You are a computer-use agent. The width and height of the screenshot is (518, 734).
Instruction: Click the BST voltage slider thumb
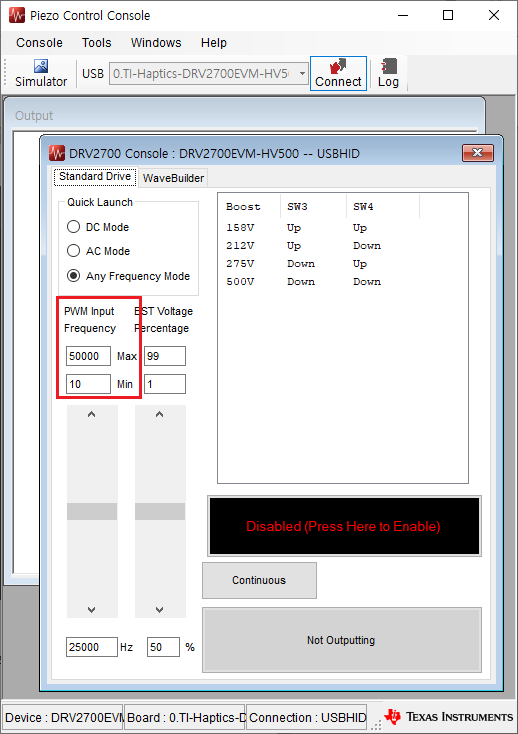point(160,512)
